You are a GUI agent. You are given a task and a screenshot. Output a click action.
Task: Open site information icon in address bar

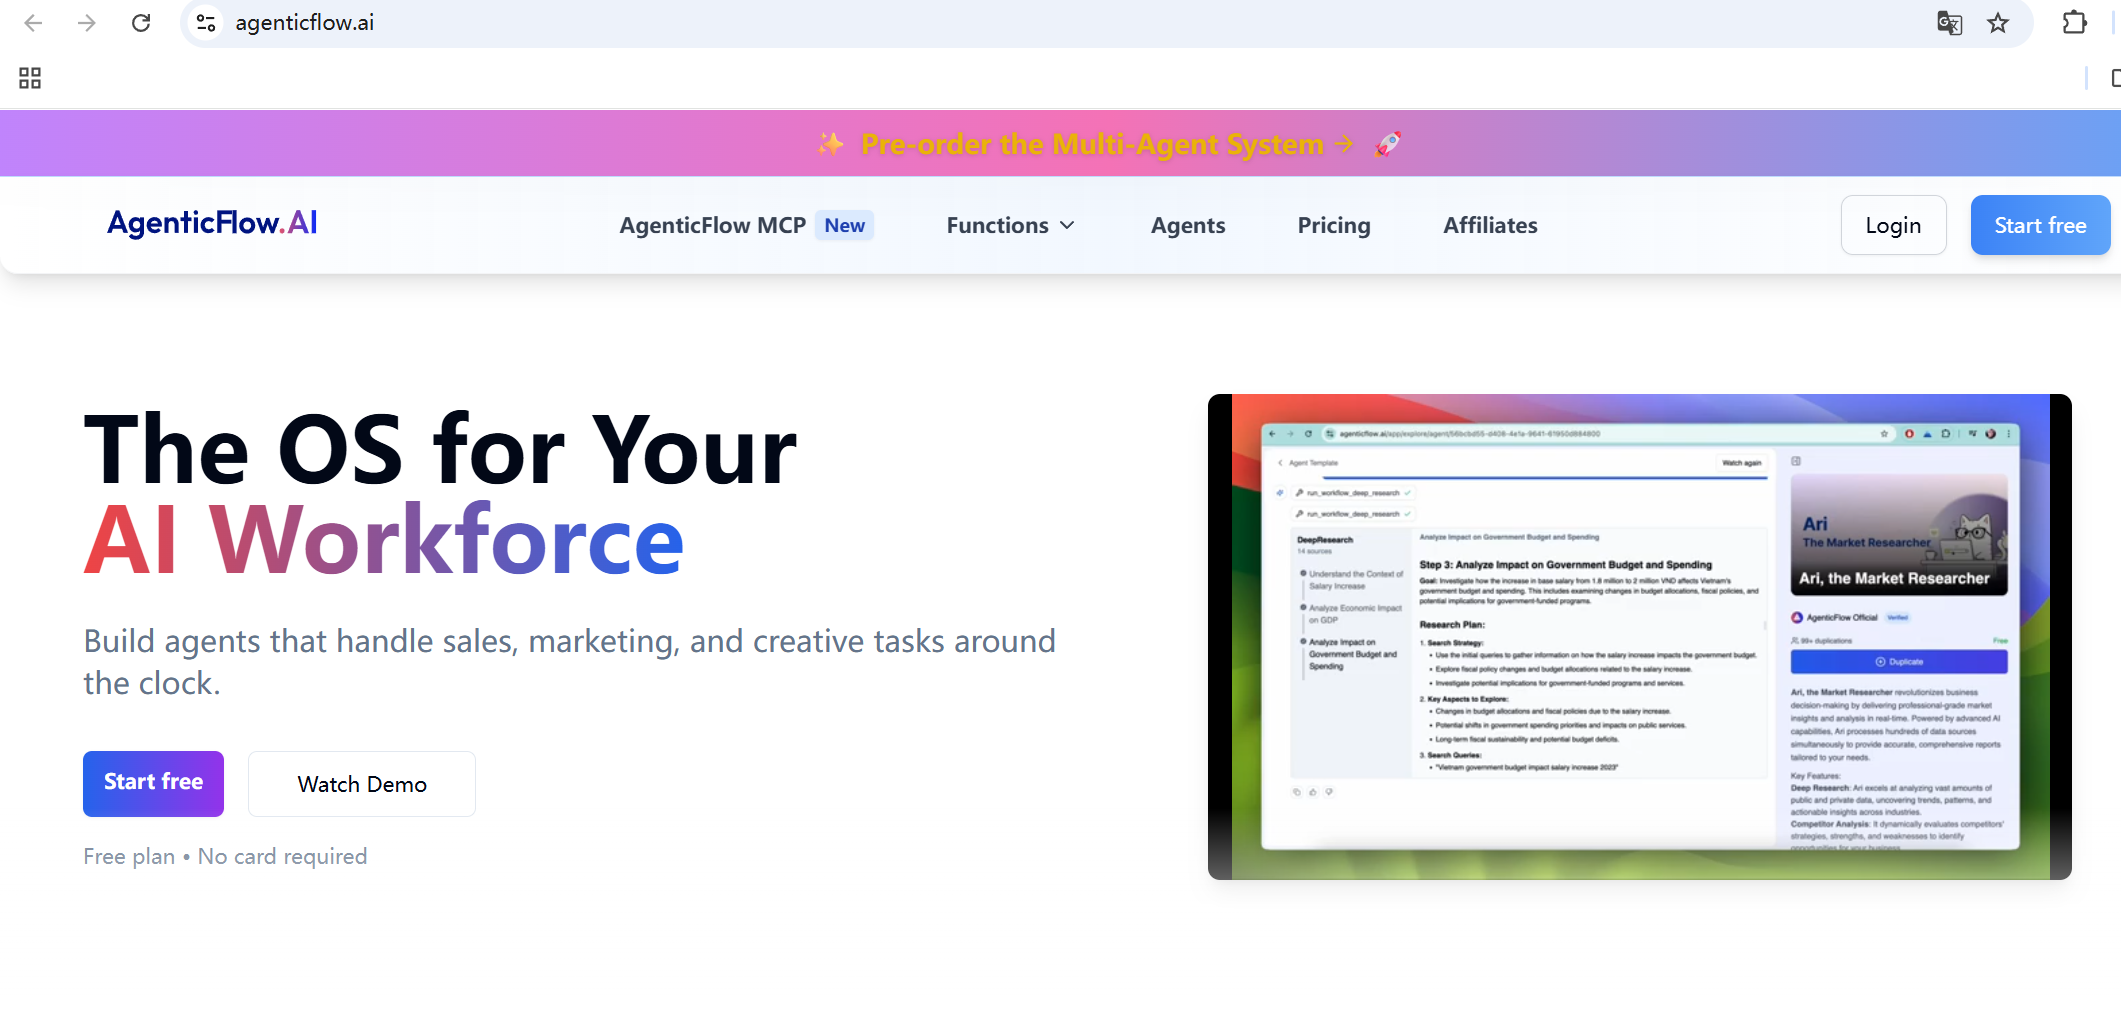pyautogui.click(x=206, y=22)
